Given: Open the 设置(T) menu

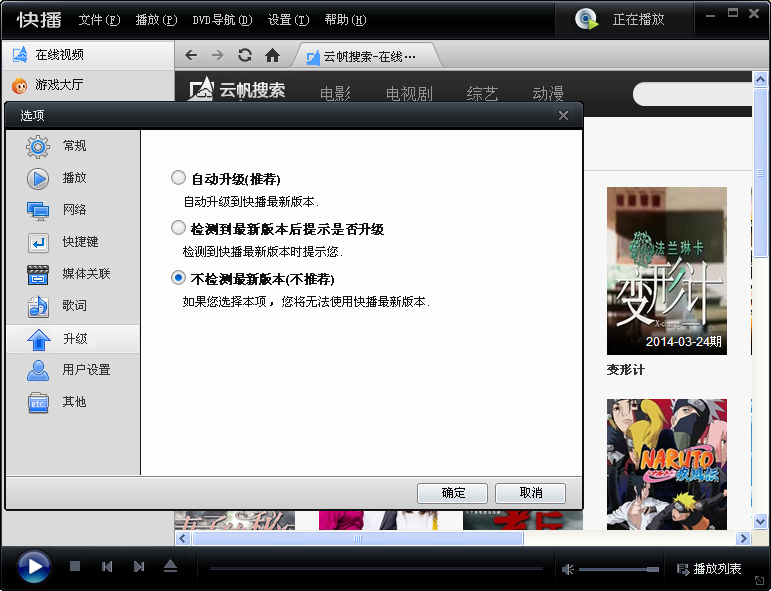Looking at the screenshot, I should (x=288, y=20).
